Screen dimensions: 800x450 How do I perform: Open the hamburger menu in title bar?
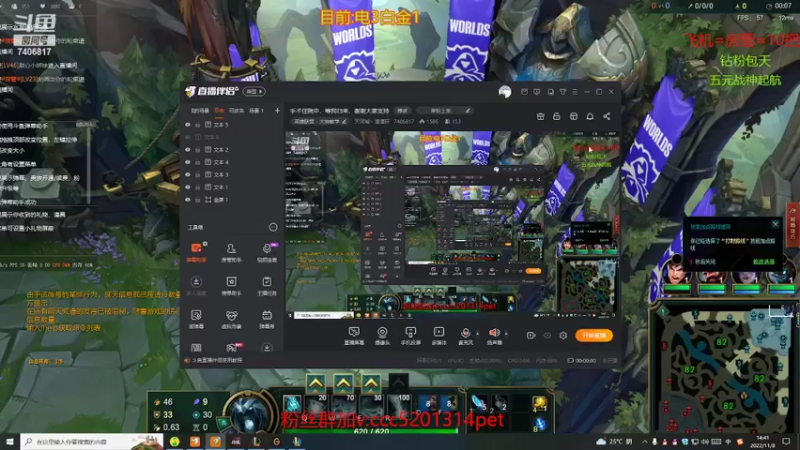575,92
